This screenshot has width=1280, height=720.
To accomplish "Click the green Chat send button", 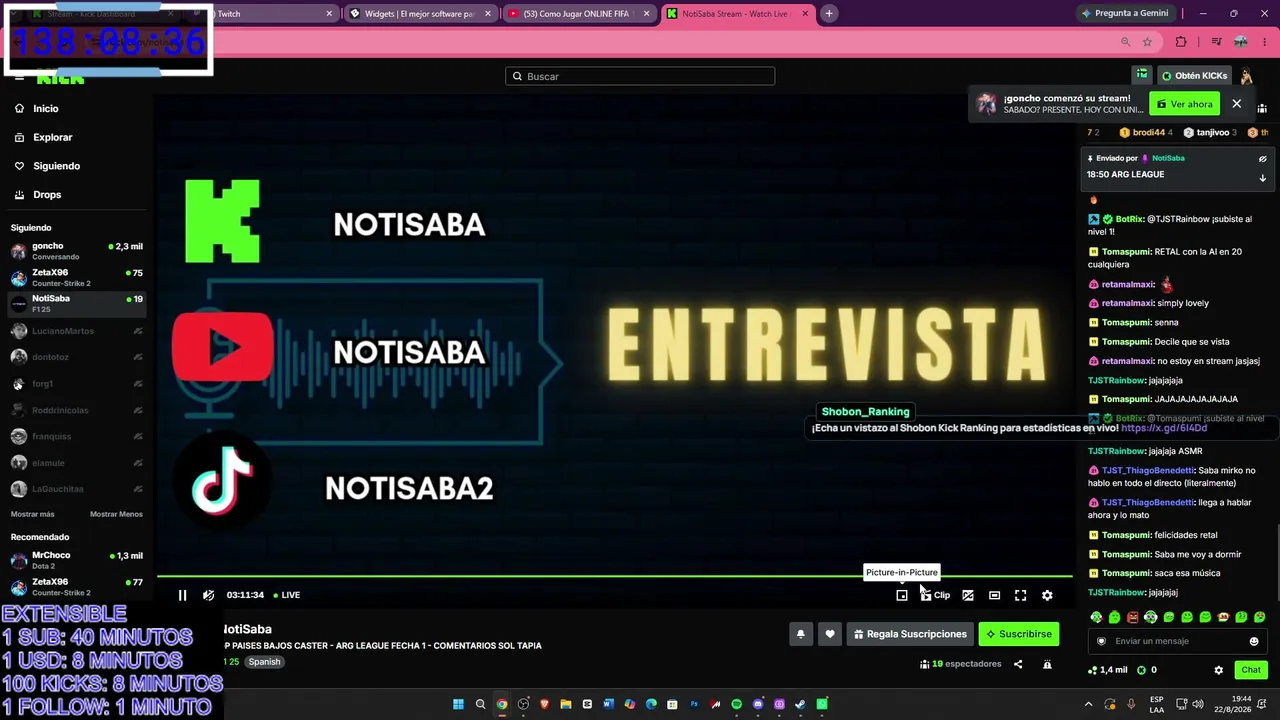I will click(x=1251, y=670).
